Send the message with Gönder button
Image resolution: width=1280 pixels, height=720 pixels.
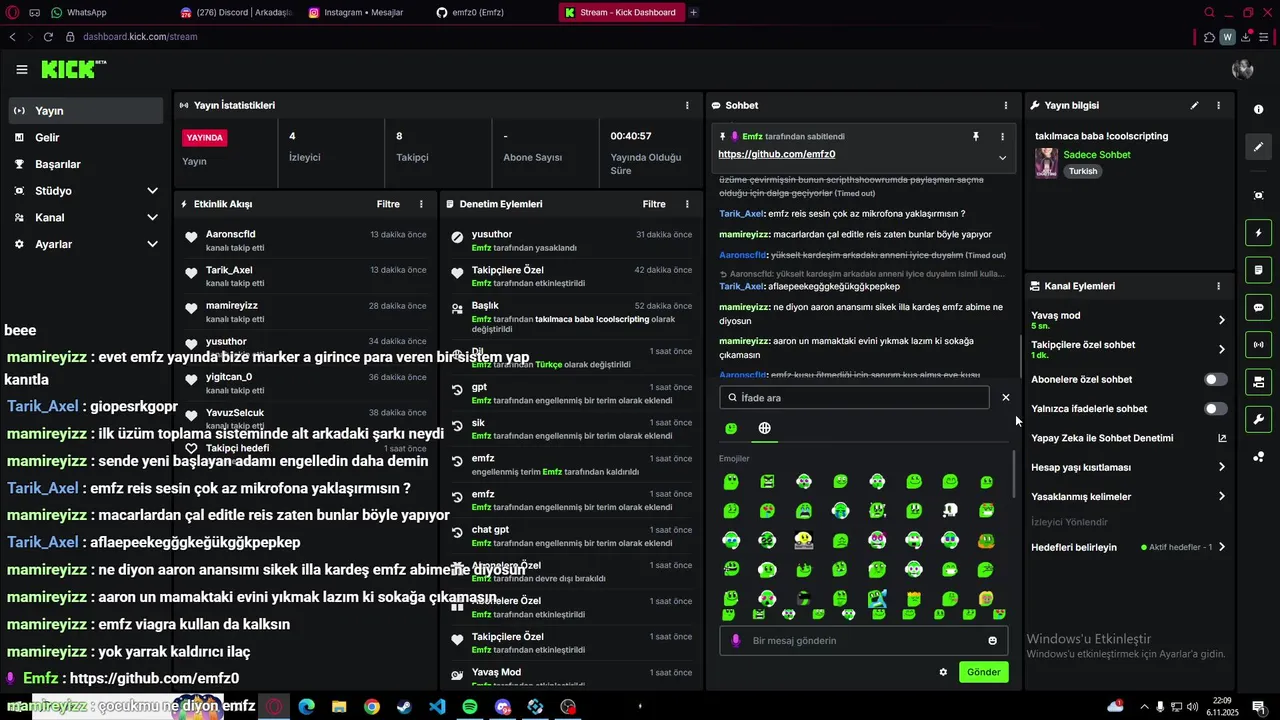[x=983, y=672]
